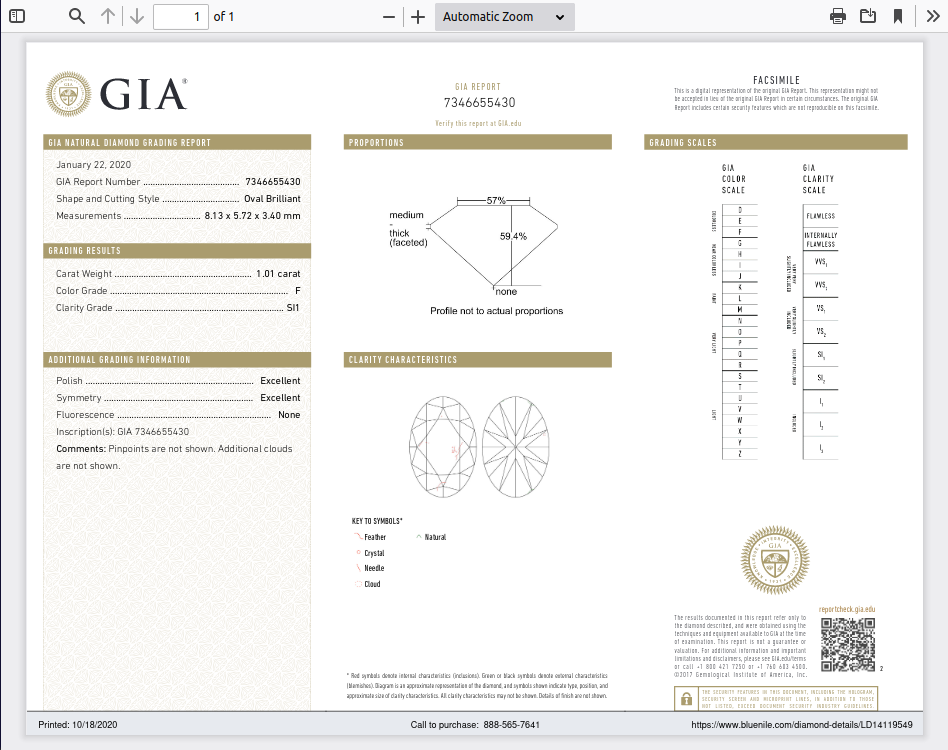Viewport: 948px width, 750px height.
Task: Zoom out with the minus button
Action: (x=389, y=17)
